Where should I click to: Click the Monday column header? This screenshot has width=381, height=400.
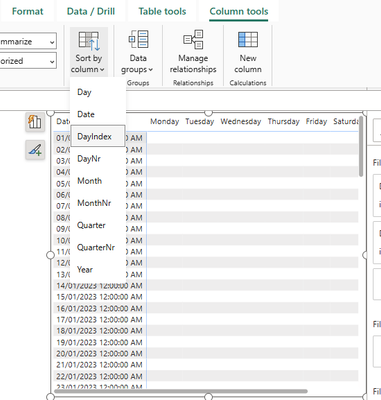tap(164, 122)
